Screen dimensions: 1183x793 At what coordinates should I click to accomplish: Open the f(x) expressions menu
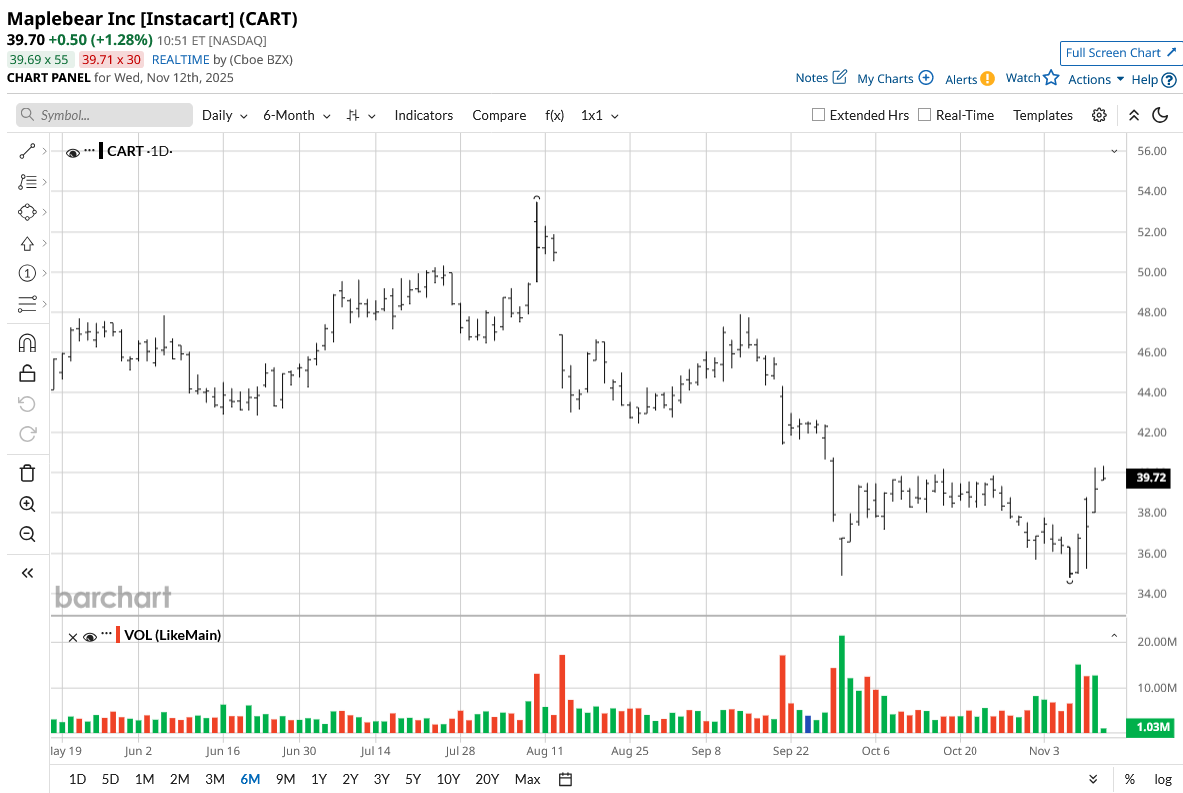(555, 115)
